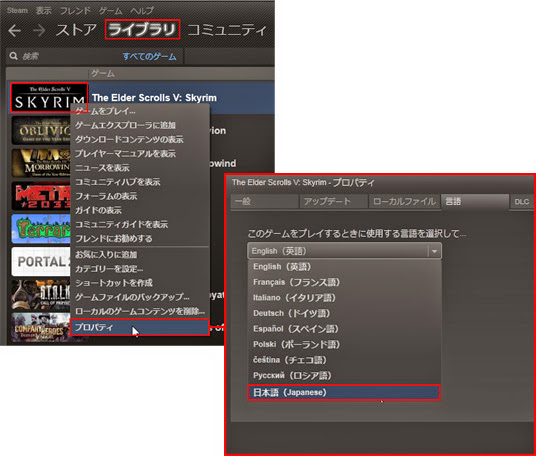Choose コミュニティハブを表示 menu entry
Screen dimensions: 540x456
click(x=139, y=182)
